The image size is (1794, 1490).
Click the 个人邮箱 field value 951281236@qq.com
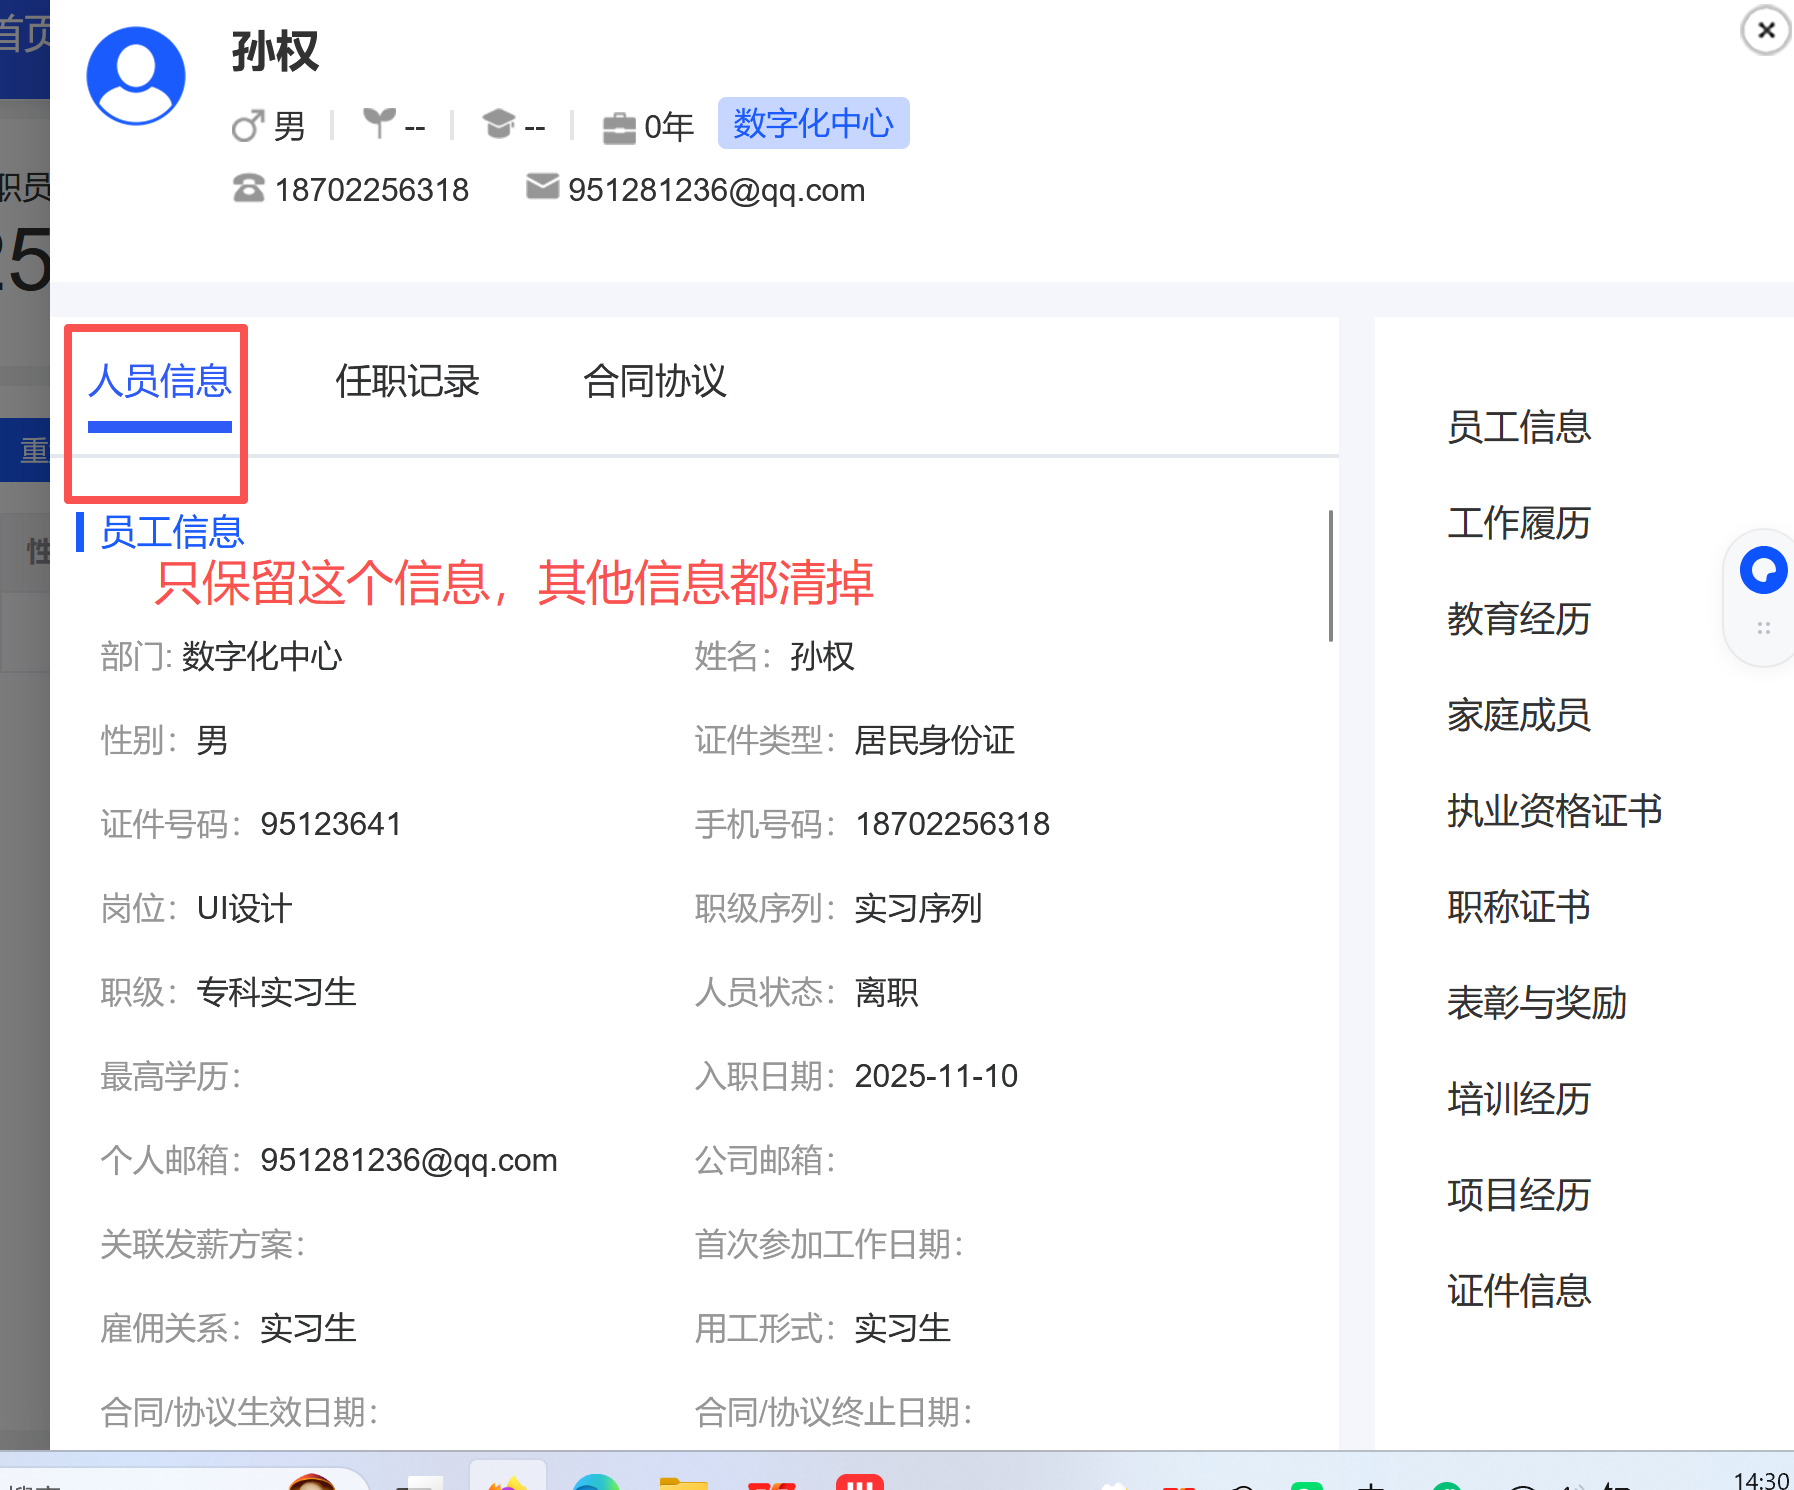pos(409,1161)
